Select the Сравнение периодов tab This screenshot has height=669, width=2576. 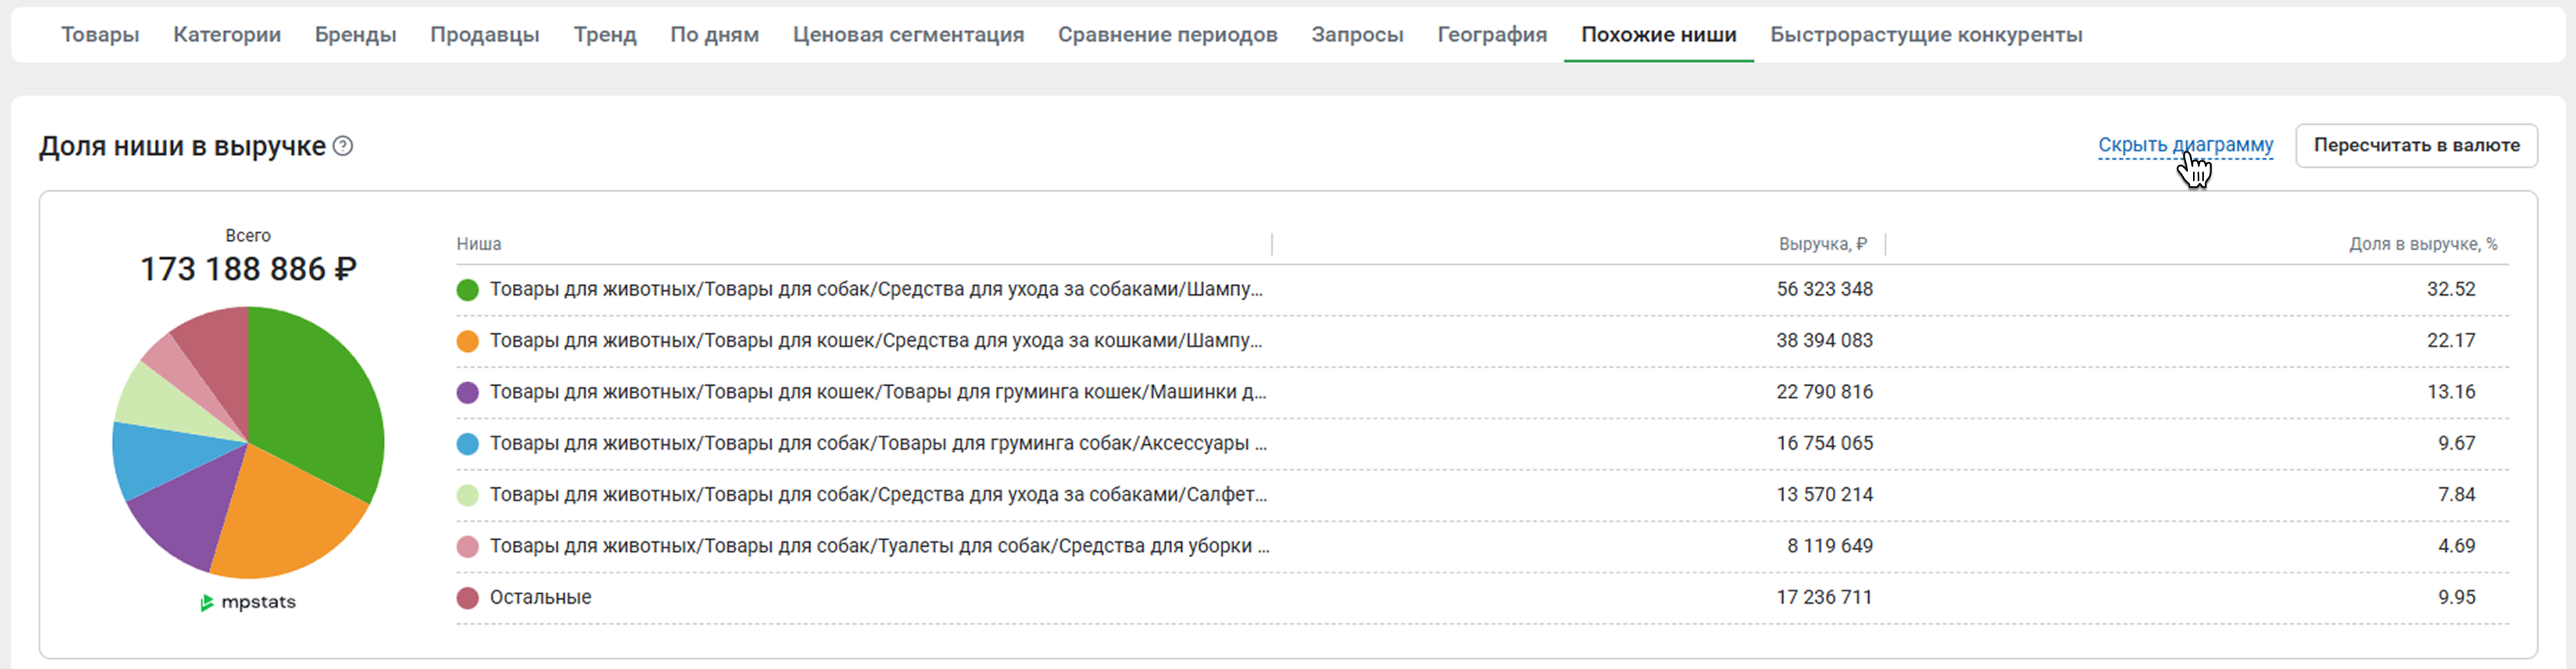coord(1167,35)
